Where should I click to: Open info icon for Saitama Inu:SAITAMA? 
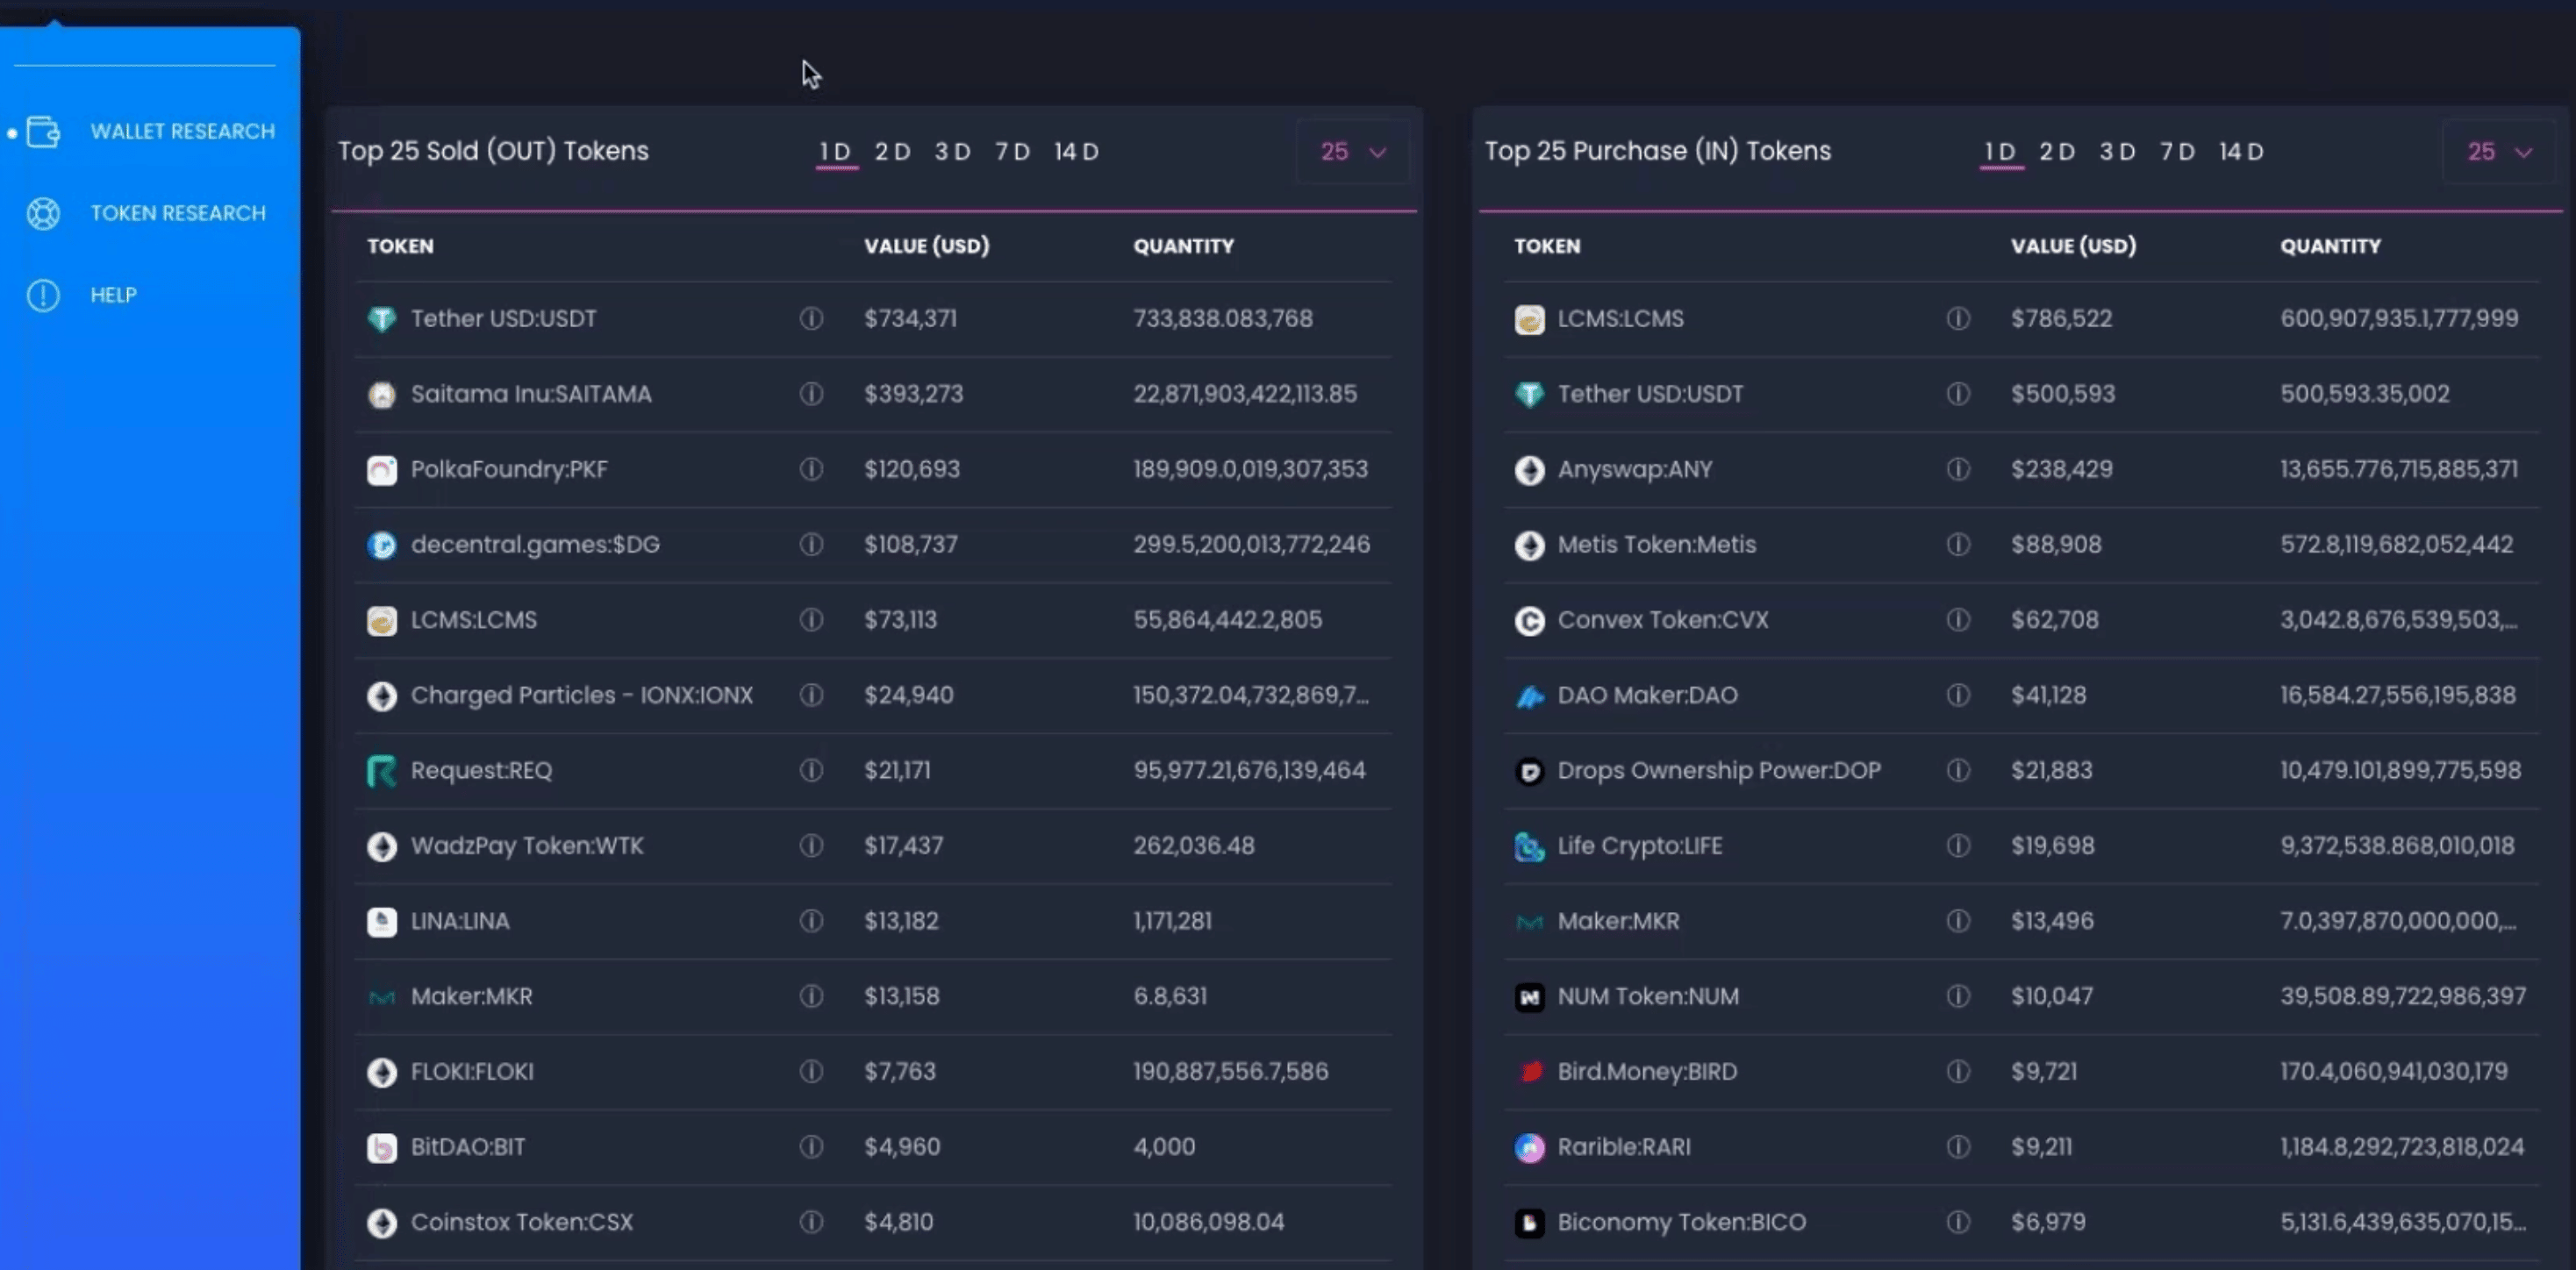[811, 394]
